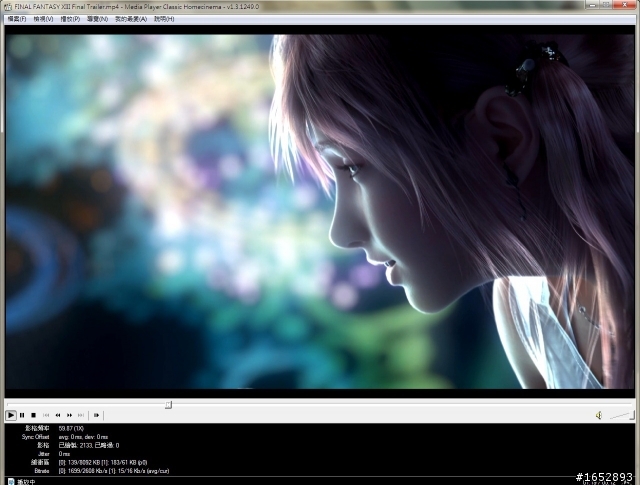640x485 pixels.
Task: Click the Jitter value 0 ms
Action: 64,454
